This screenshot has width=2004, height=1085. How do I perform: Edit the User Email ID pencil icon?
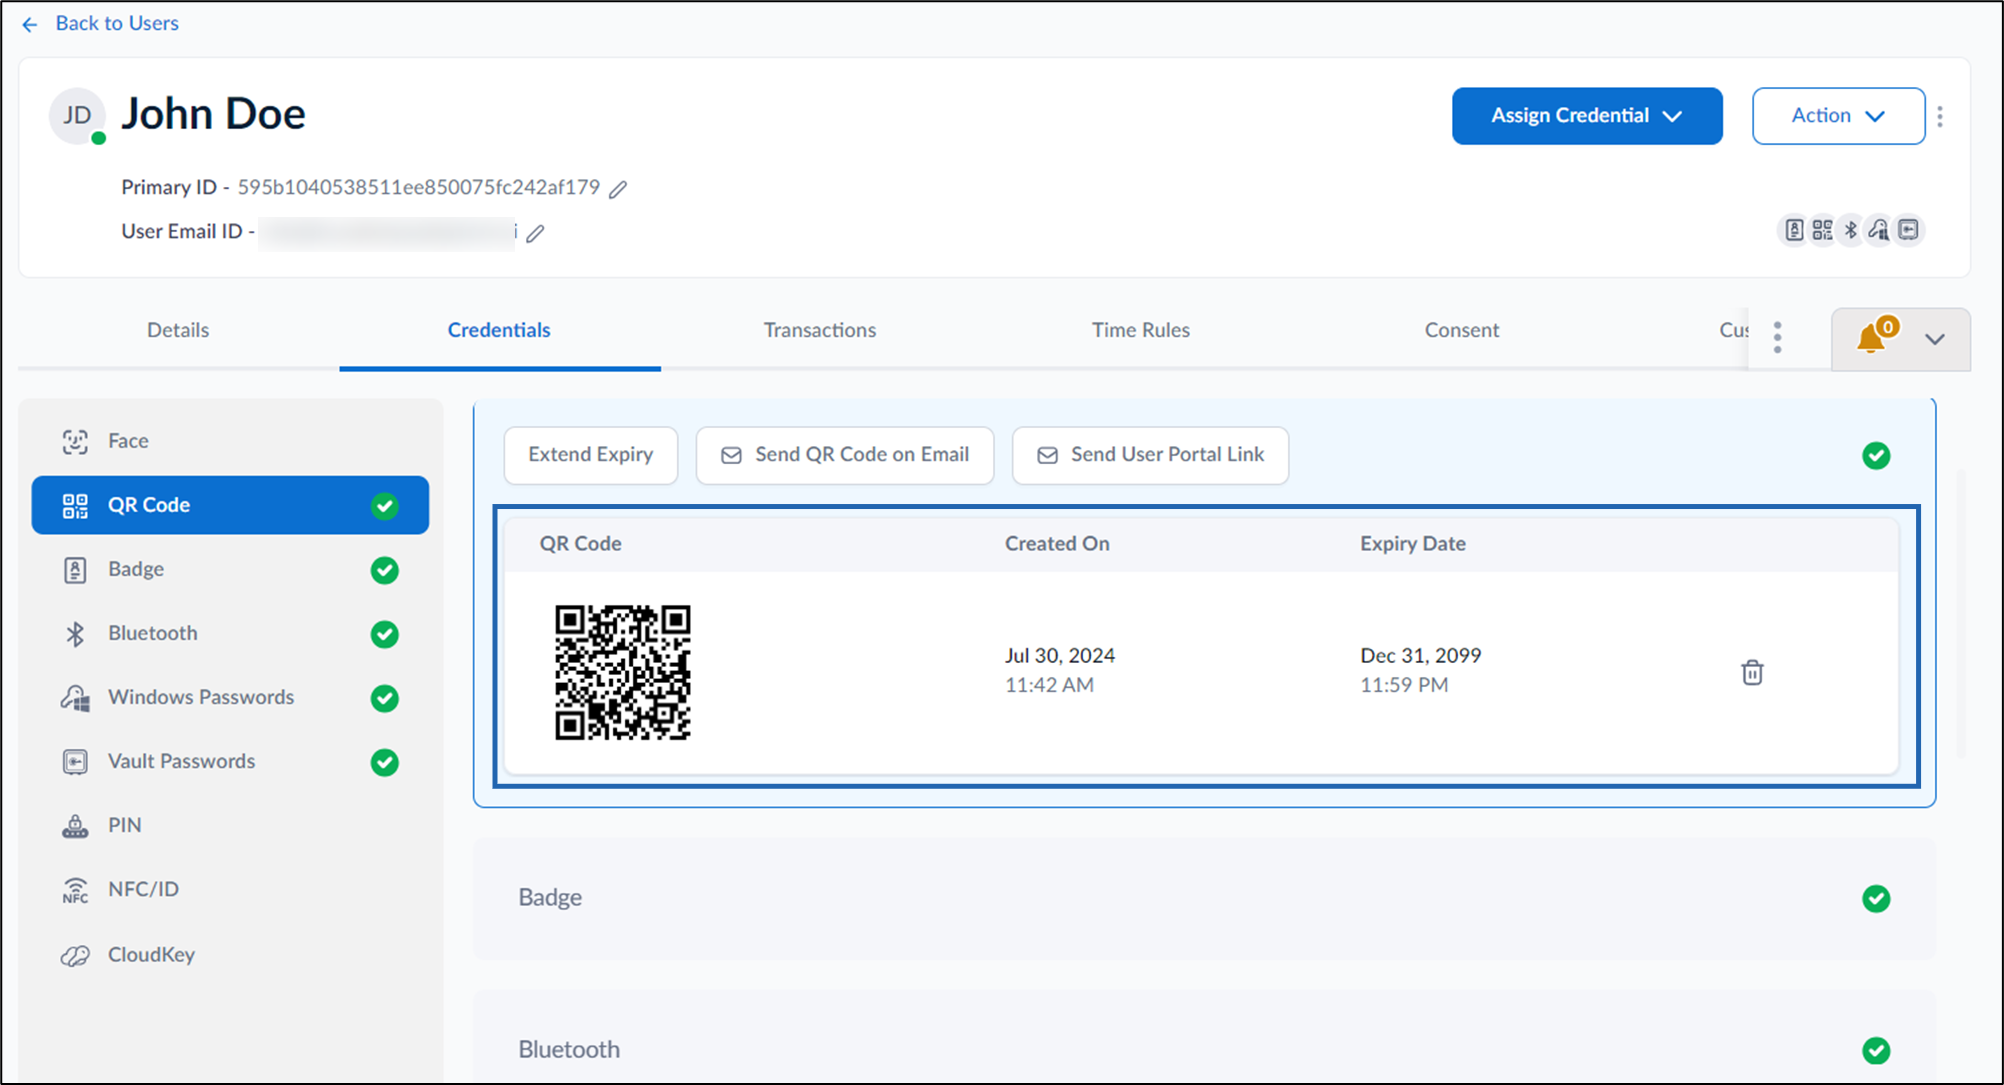point(536,233)
